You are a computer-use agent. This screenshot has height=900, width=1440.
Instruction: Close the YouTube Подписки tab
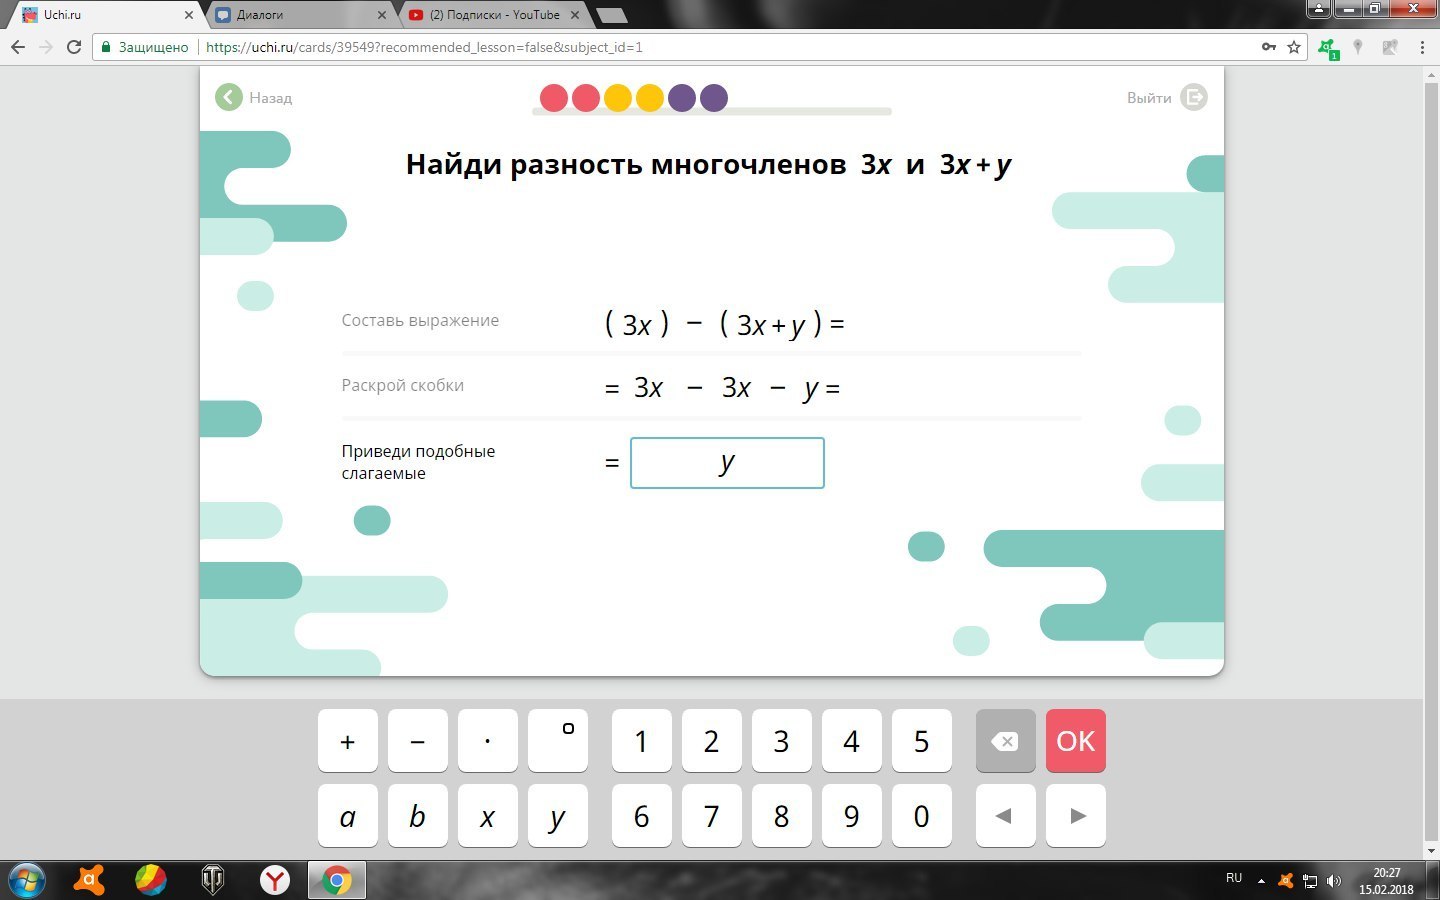[x=574, y=15]
